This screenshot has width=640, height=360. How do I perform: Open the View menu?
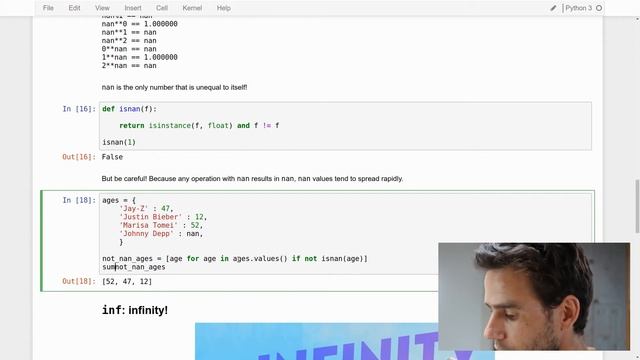pyautogui.click(x=102, y=8)
